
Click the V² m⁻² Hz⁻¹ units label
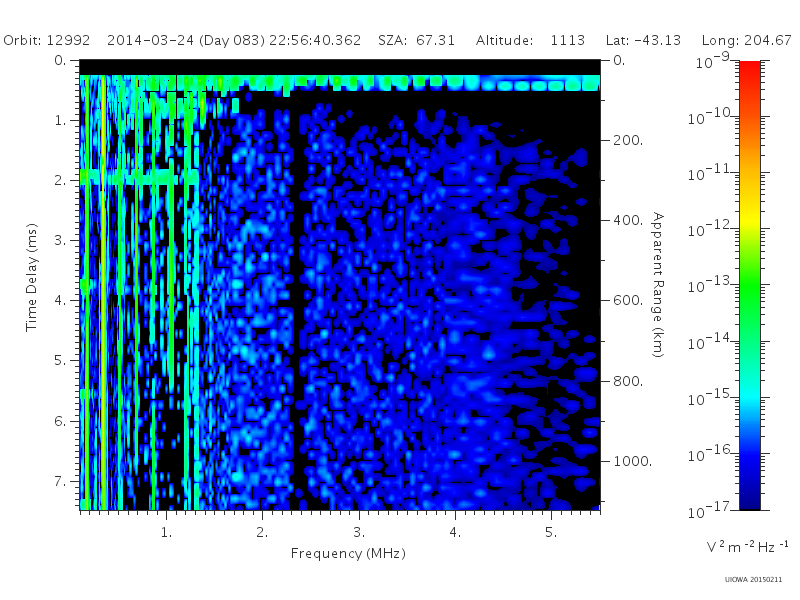point(747,546)
